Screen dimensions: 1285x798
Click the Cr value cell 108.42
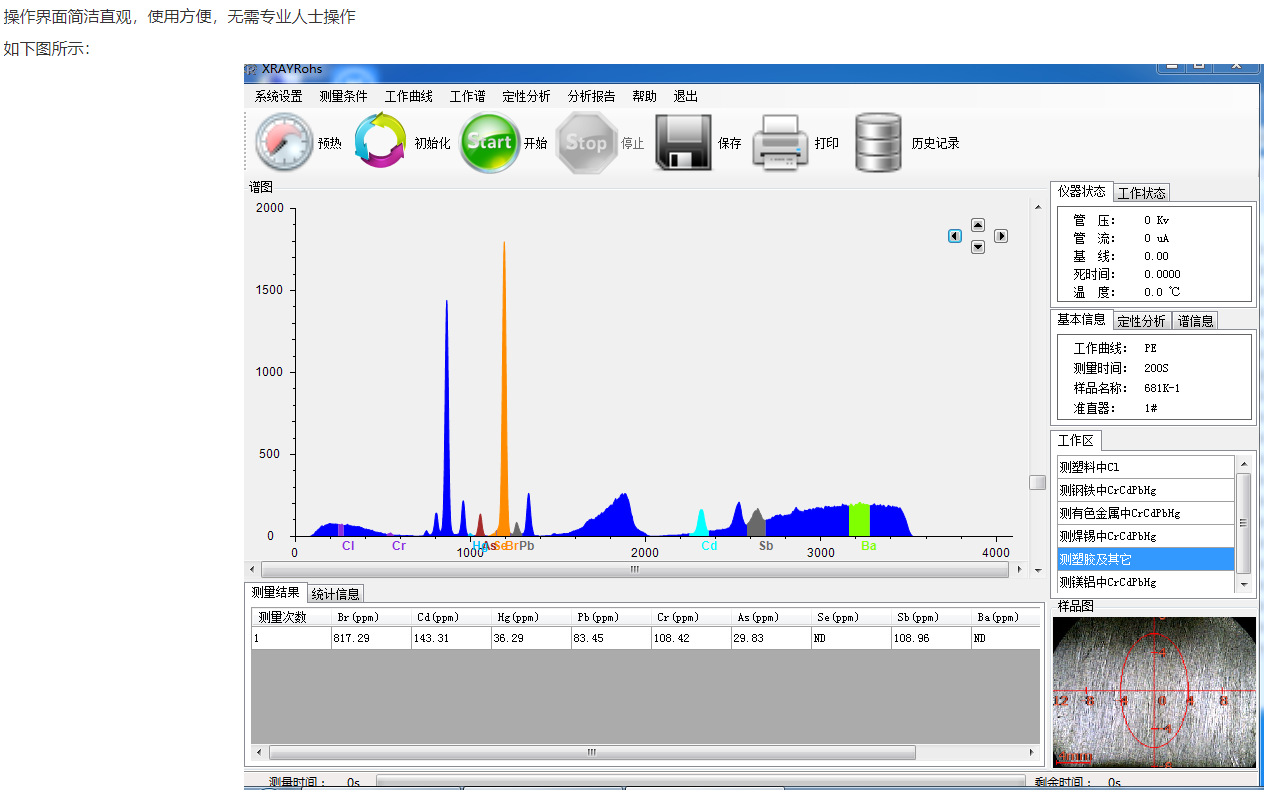tap(691, 638)
